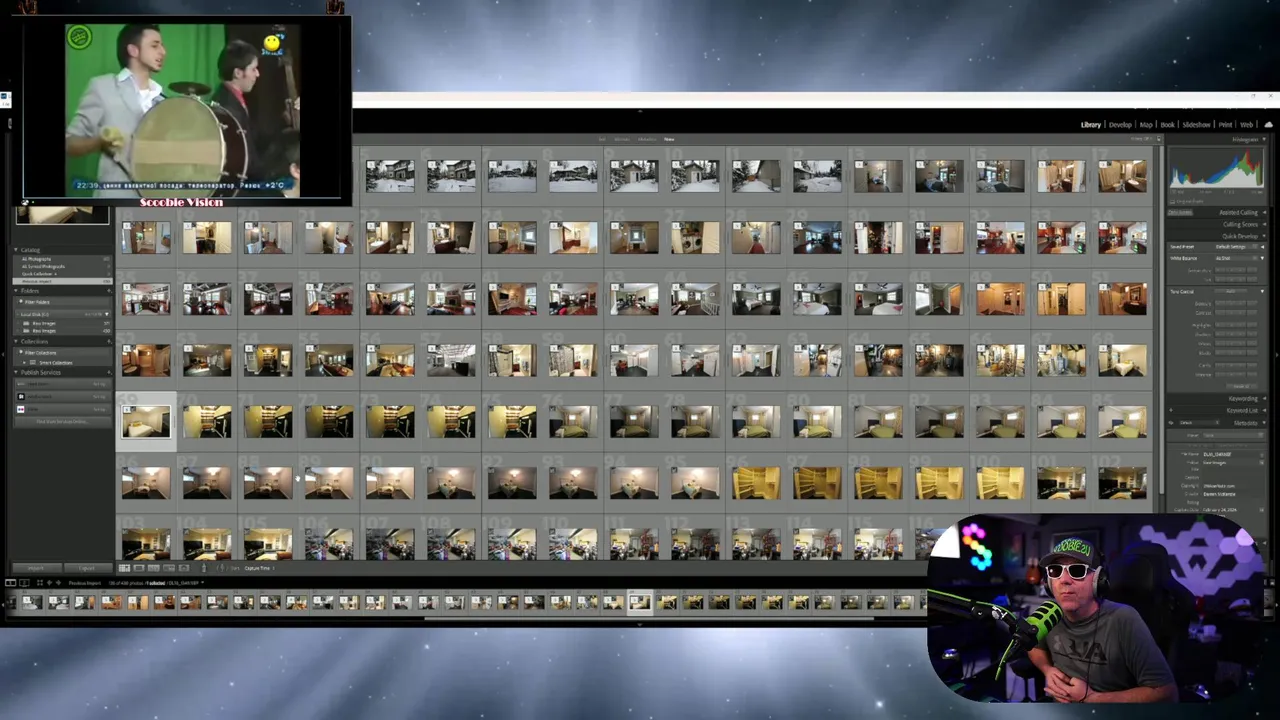Image resolution: width=1280 pixels, height=720 pixels.
Task: Collapse the Quick Develop panel
Action: point(1264,236)
